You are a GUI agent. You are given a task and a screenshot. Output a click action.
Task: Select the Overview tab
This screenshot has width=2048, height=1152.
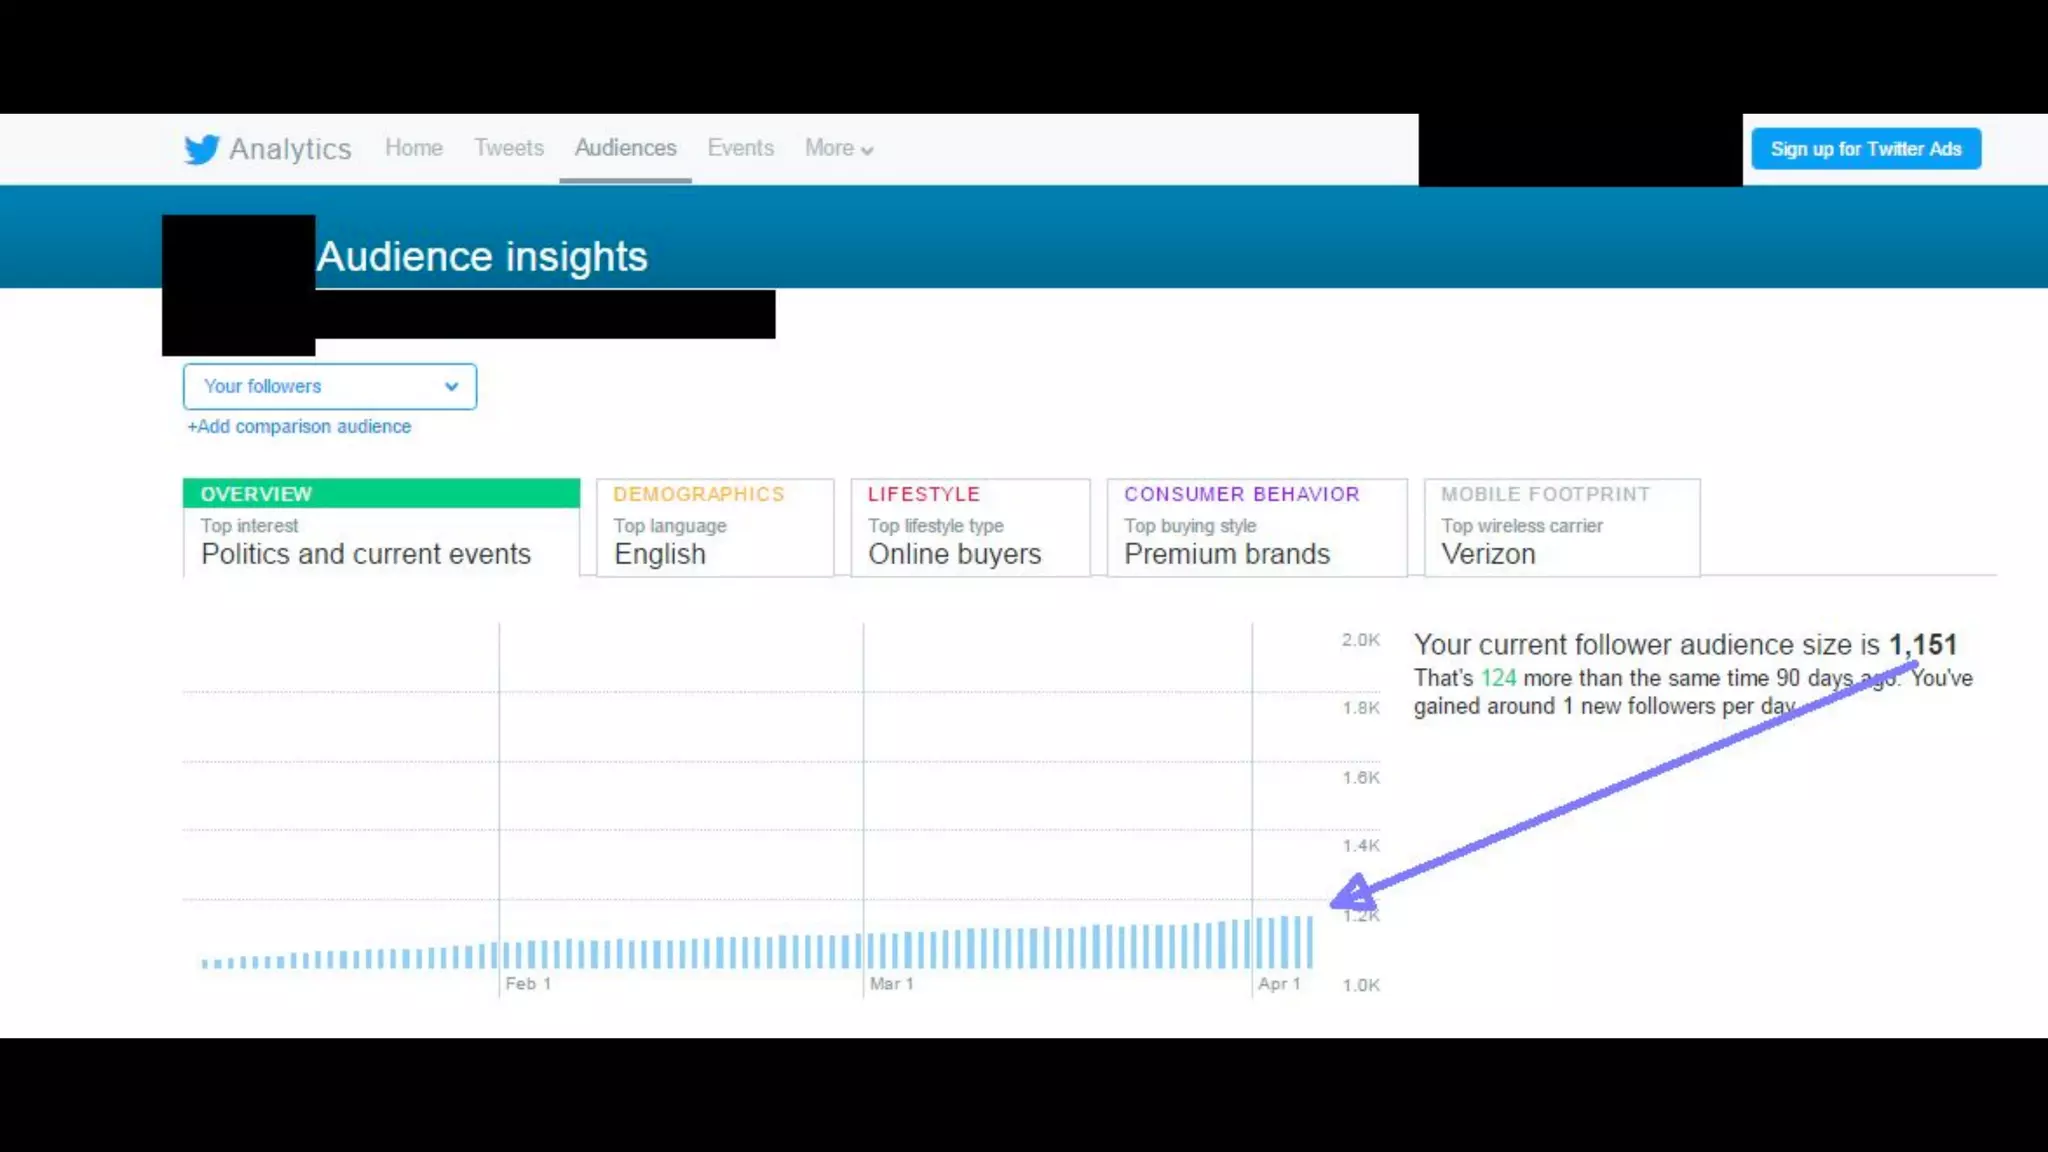click(380, 527)
